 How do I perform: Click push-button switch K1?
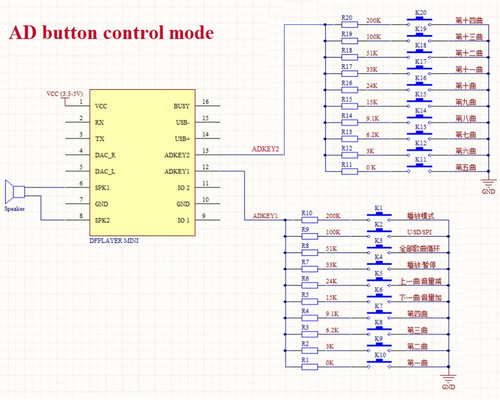coord(379,217)
